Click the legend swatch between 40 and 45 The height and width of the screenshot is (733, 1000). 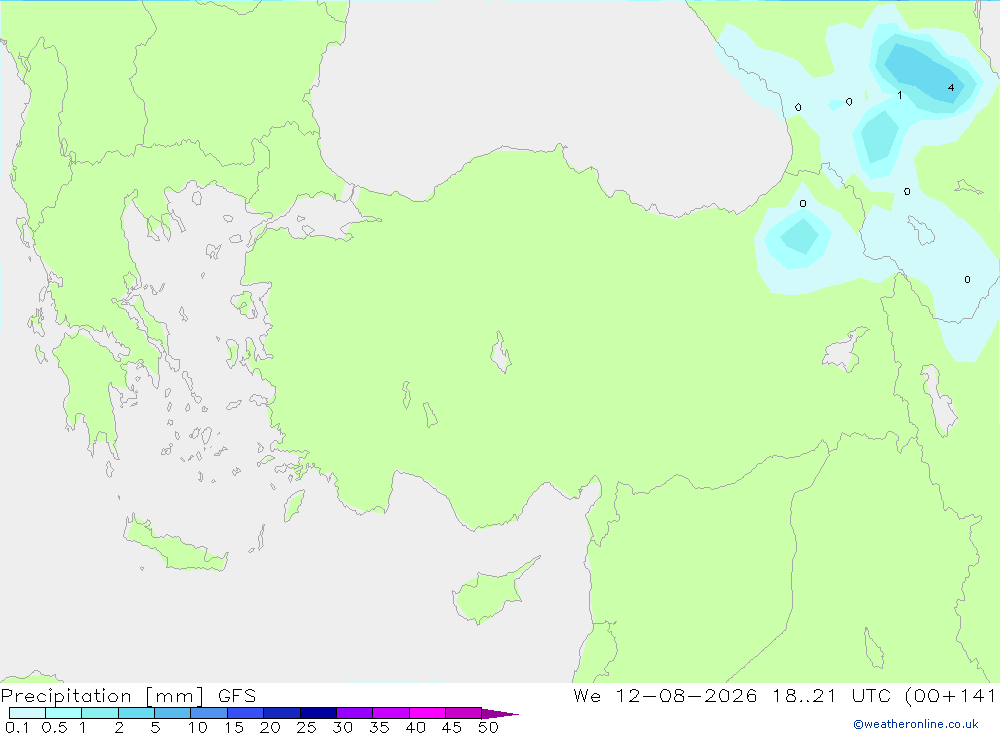coord(427,713)
